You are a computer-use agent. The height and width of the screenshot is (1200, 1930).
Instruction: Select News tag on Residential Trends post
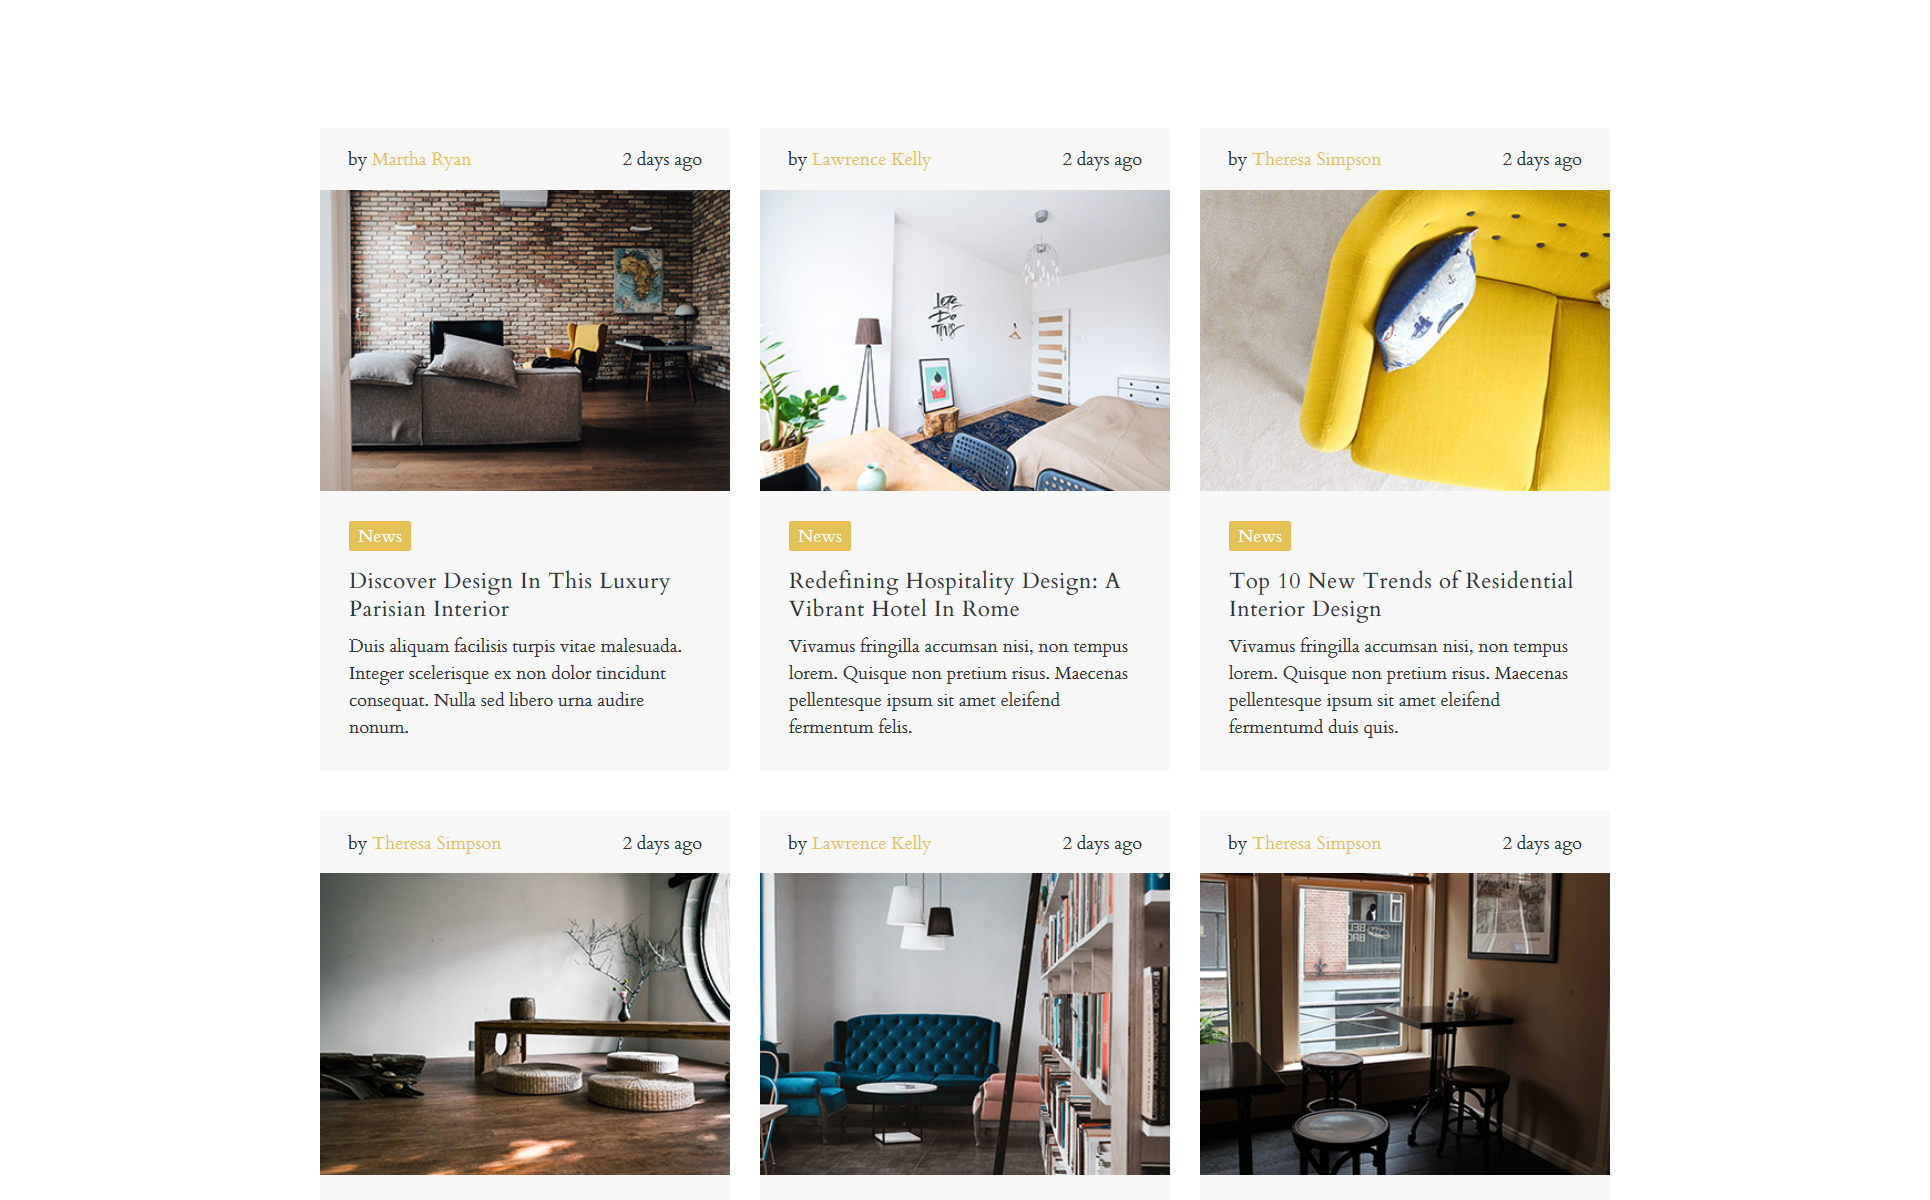(1260, 536)
